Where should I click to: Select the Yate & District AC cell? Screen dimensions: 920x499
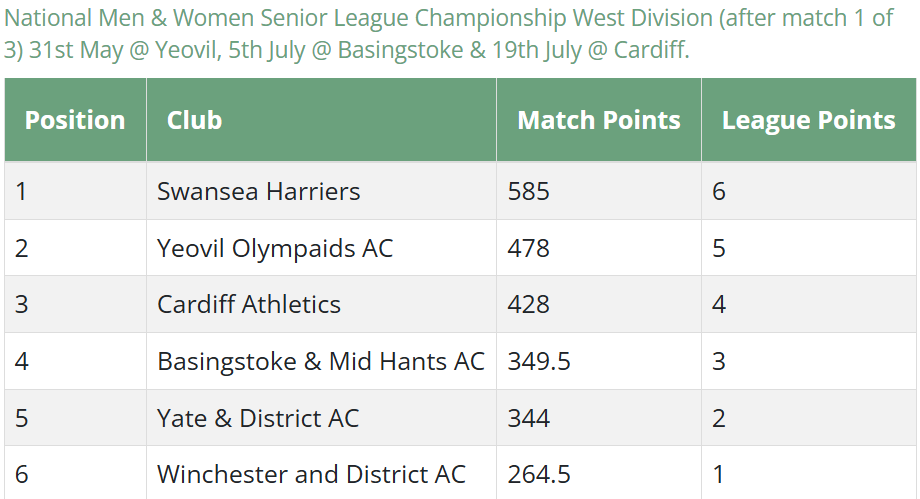[322, 418]
